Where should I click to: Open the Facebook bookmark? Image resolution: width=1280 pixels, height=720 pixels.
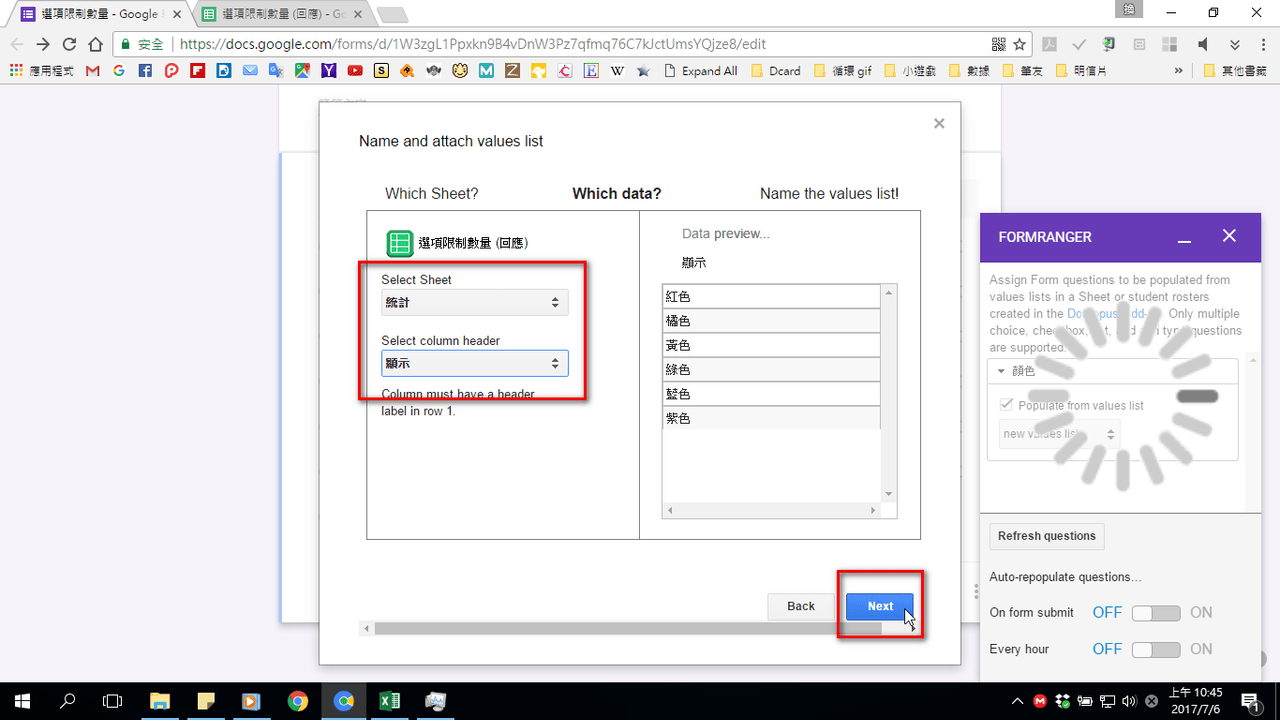[145, 71]
